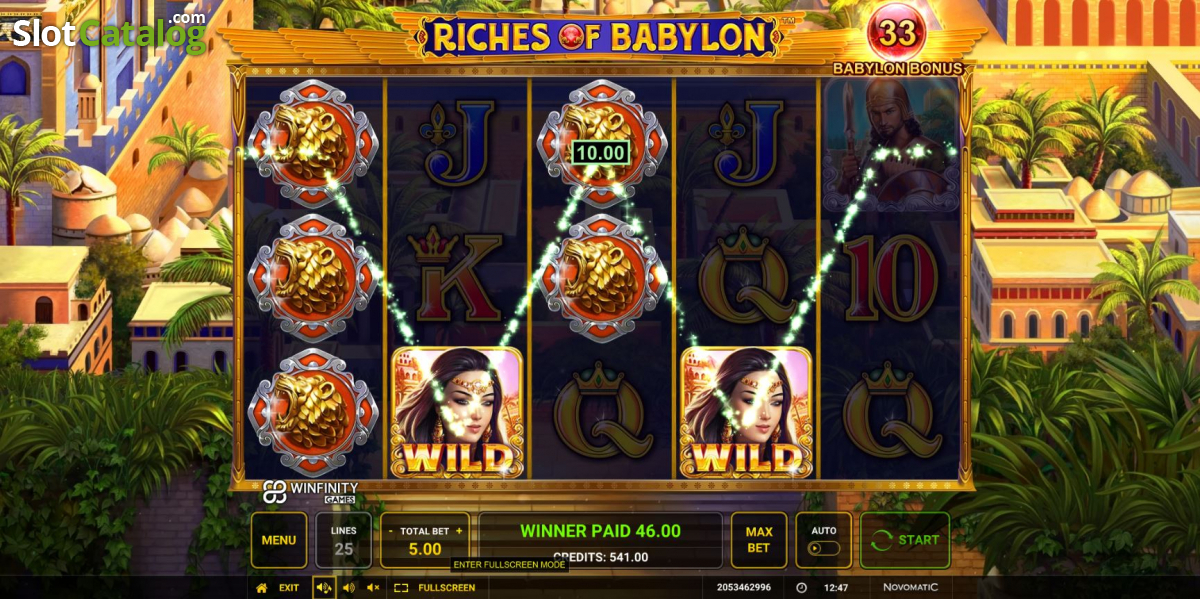Toggle the Auto spin switch
Image resolution: width=1200 pixels, height=599 pixels.
(824, 549)
